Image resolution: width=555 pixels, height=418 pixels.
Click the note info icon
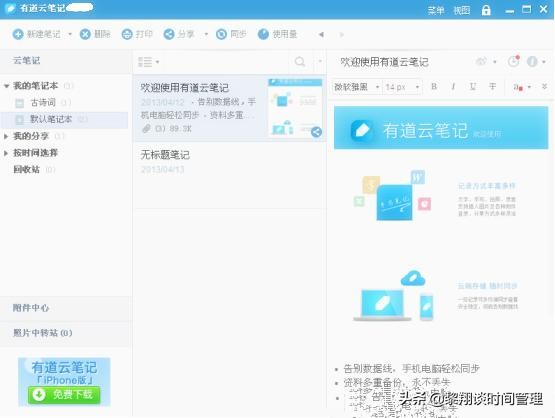532,62
